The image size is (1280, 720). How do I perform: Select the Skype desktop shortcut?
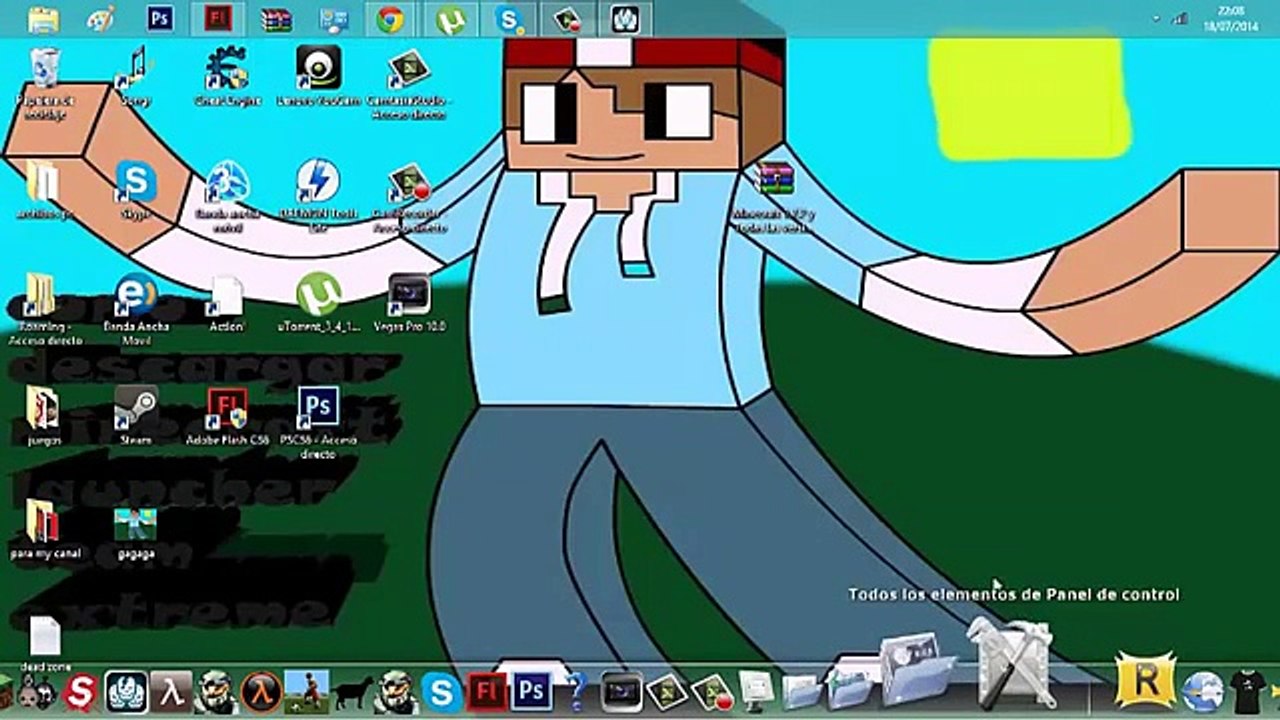(135, 190)
